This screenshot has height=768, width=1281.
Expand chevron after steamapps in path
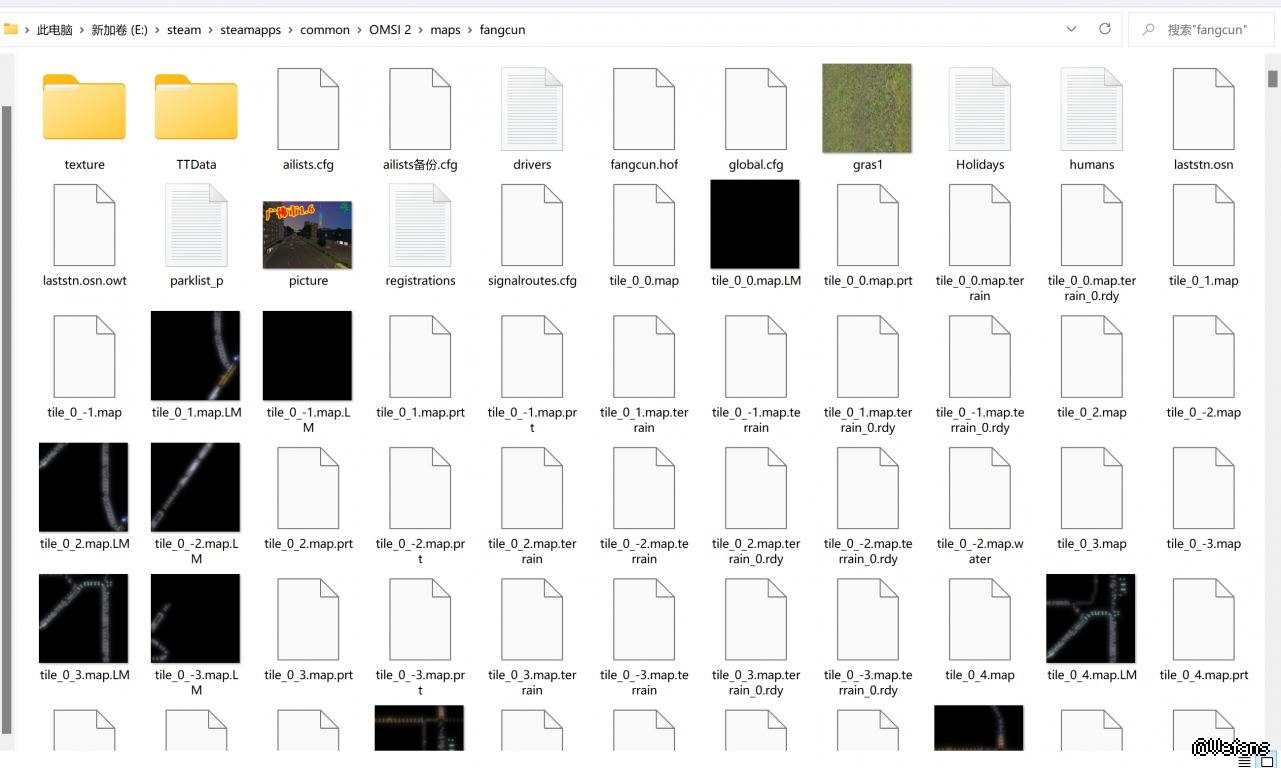[x=291, y=30]
